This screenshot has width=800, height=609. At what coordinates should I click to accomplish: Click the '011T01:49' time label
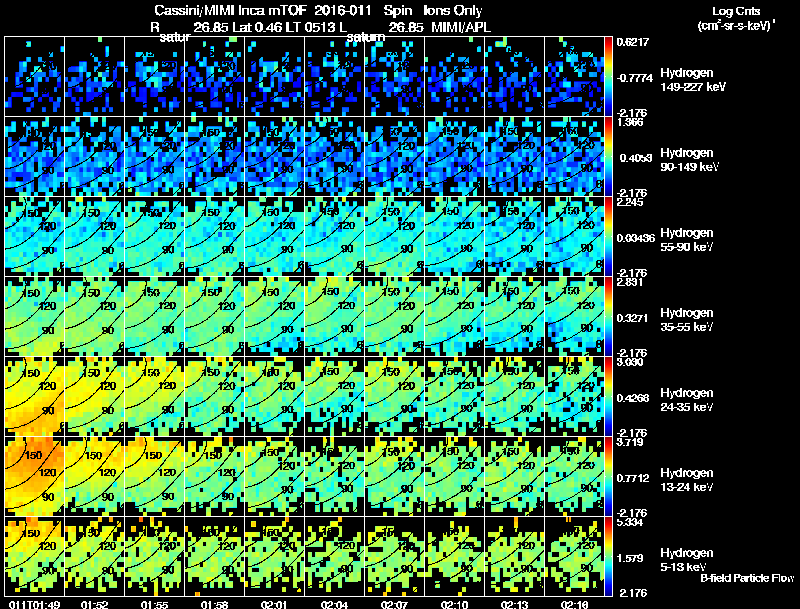point(35,604)
